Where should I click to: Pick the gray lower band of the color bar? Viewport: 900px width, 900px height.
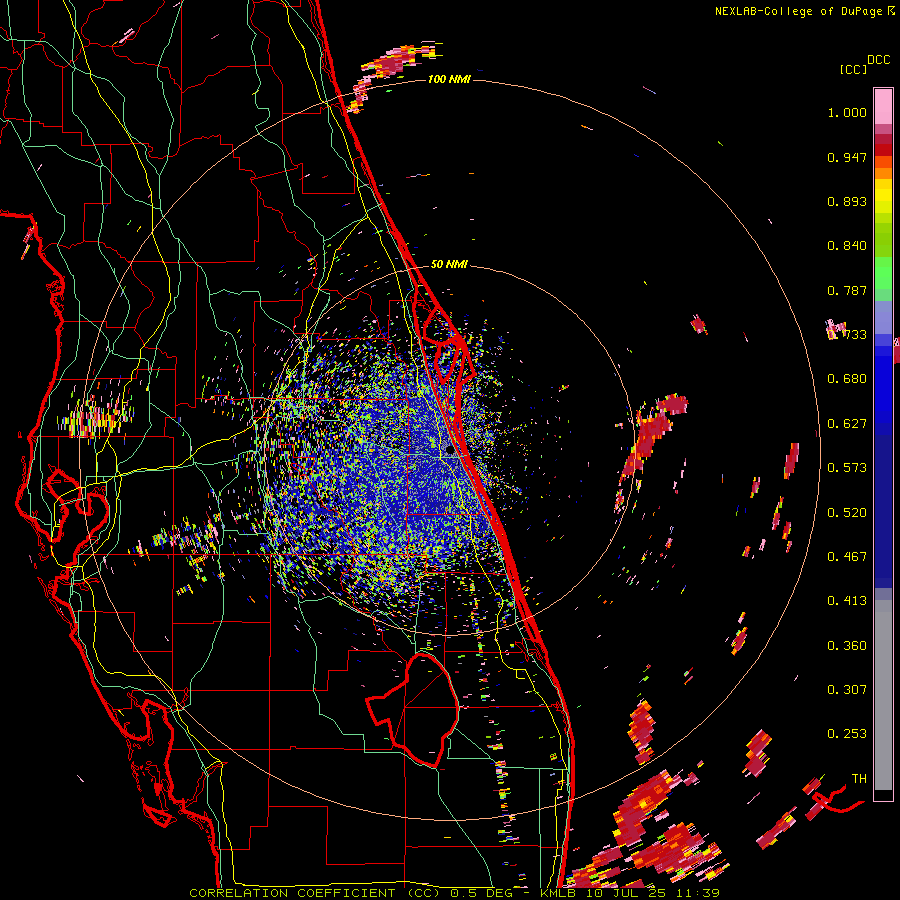[x=883, y=695]
